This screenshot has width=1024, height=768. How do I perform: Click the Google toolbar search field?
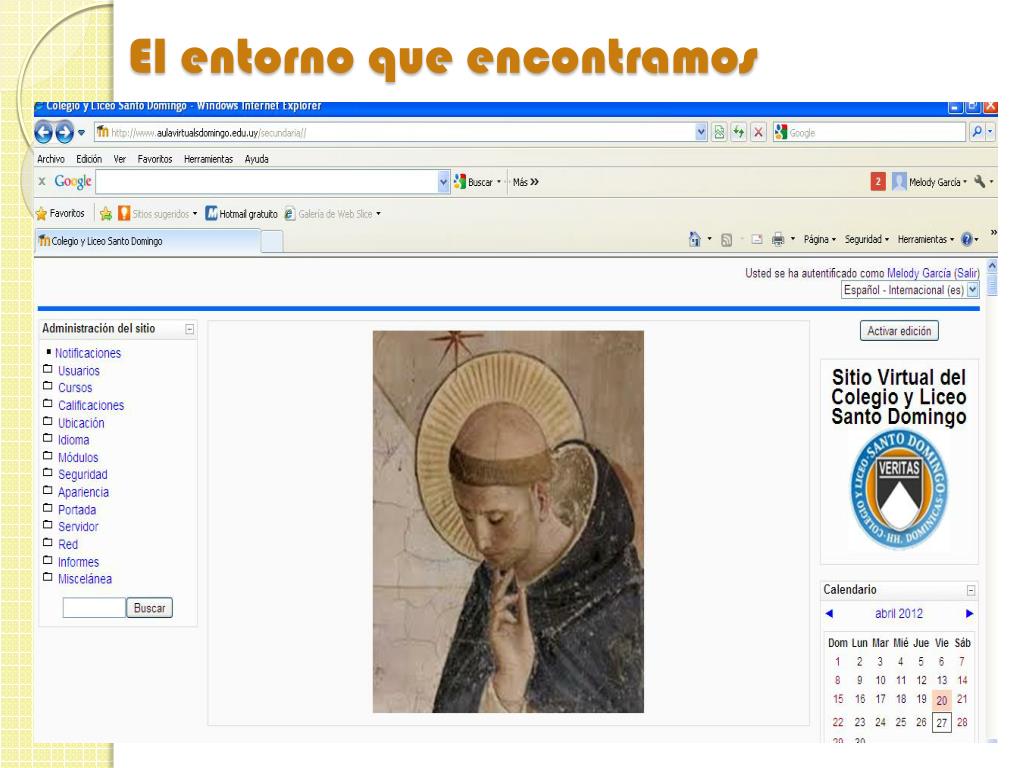click(x=267, y=182)
